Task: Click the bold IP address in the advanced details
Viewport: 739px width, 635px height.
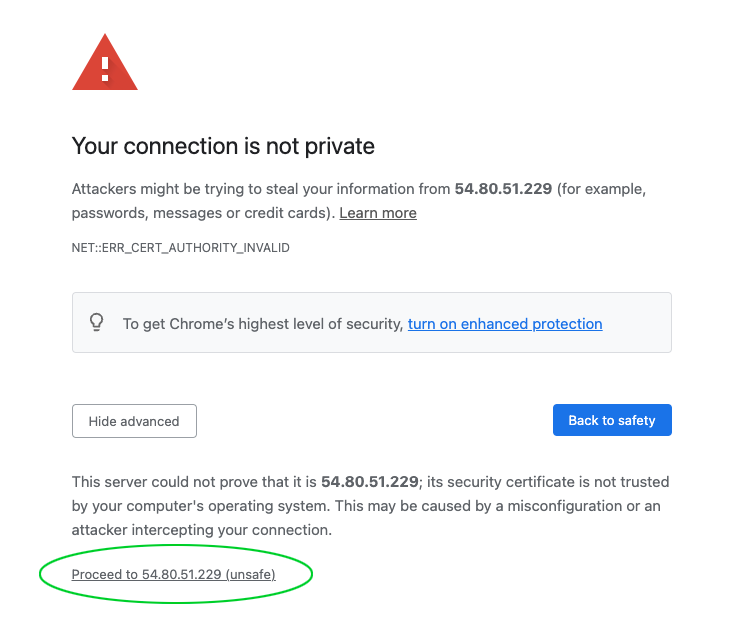Action: tap(370, 482)
